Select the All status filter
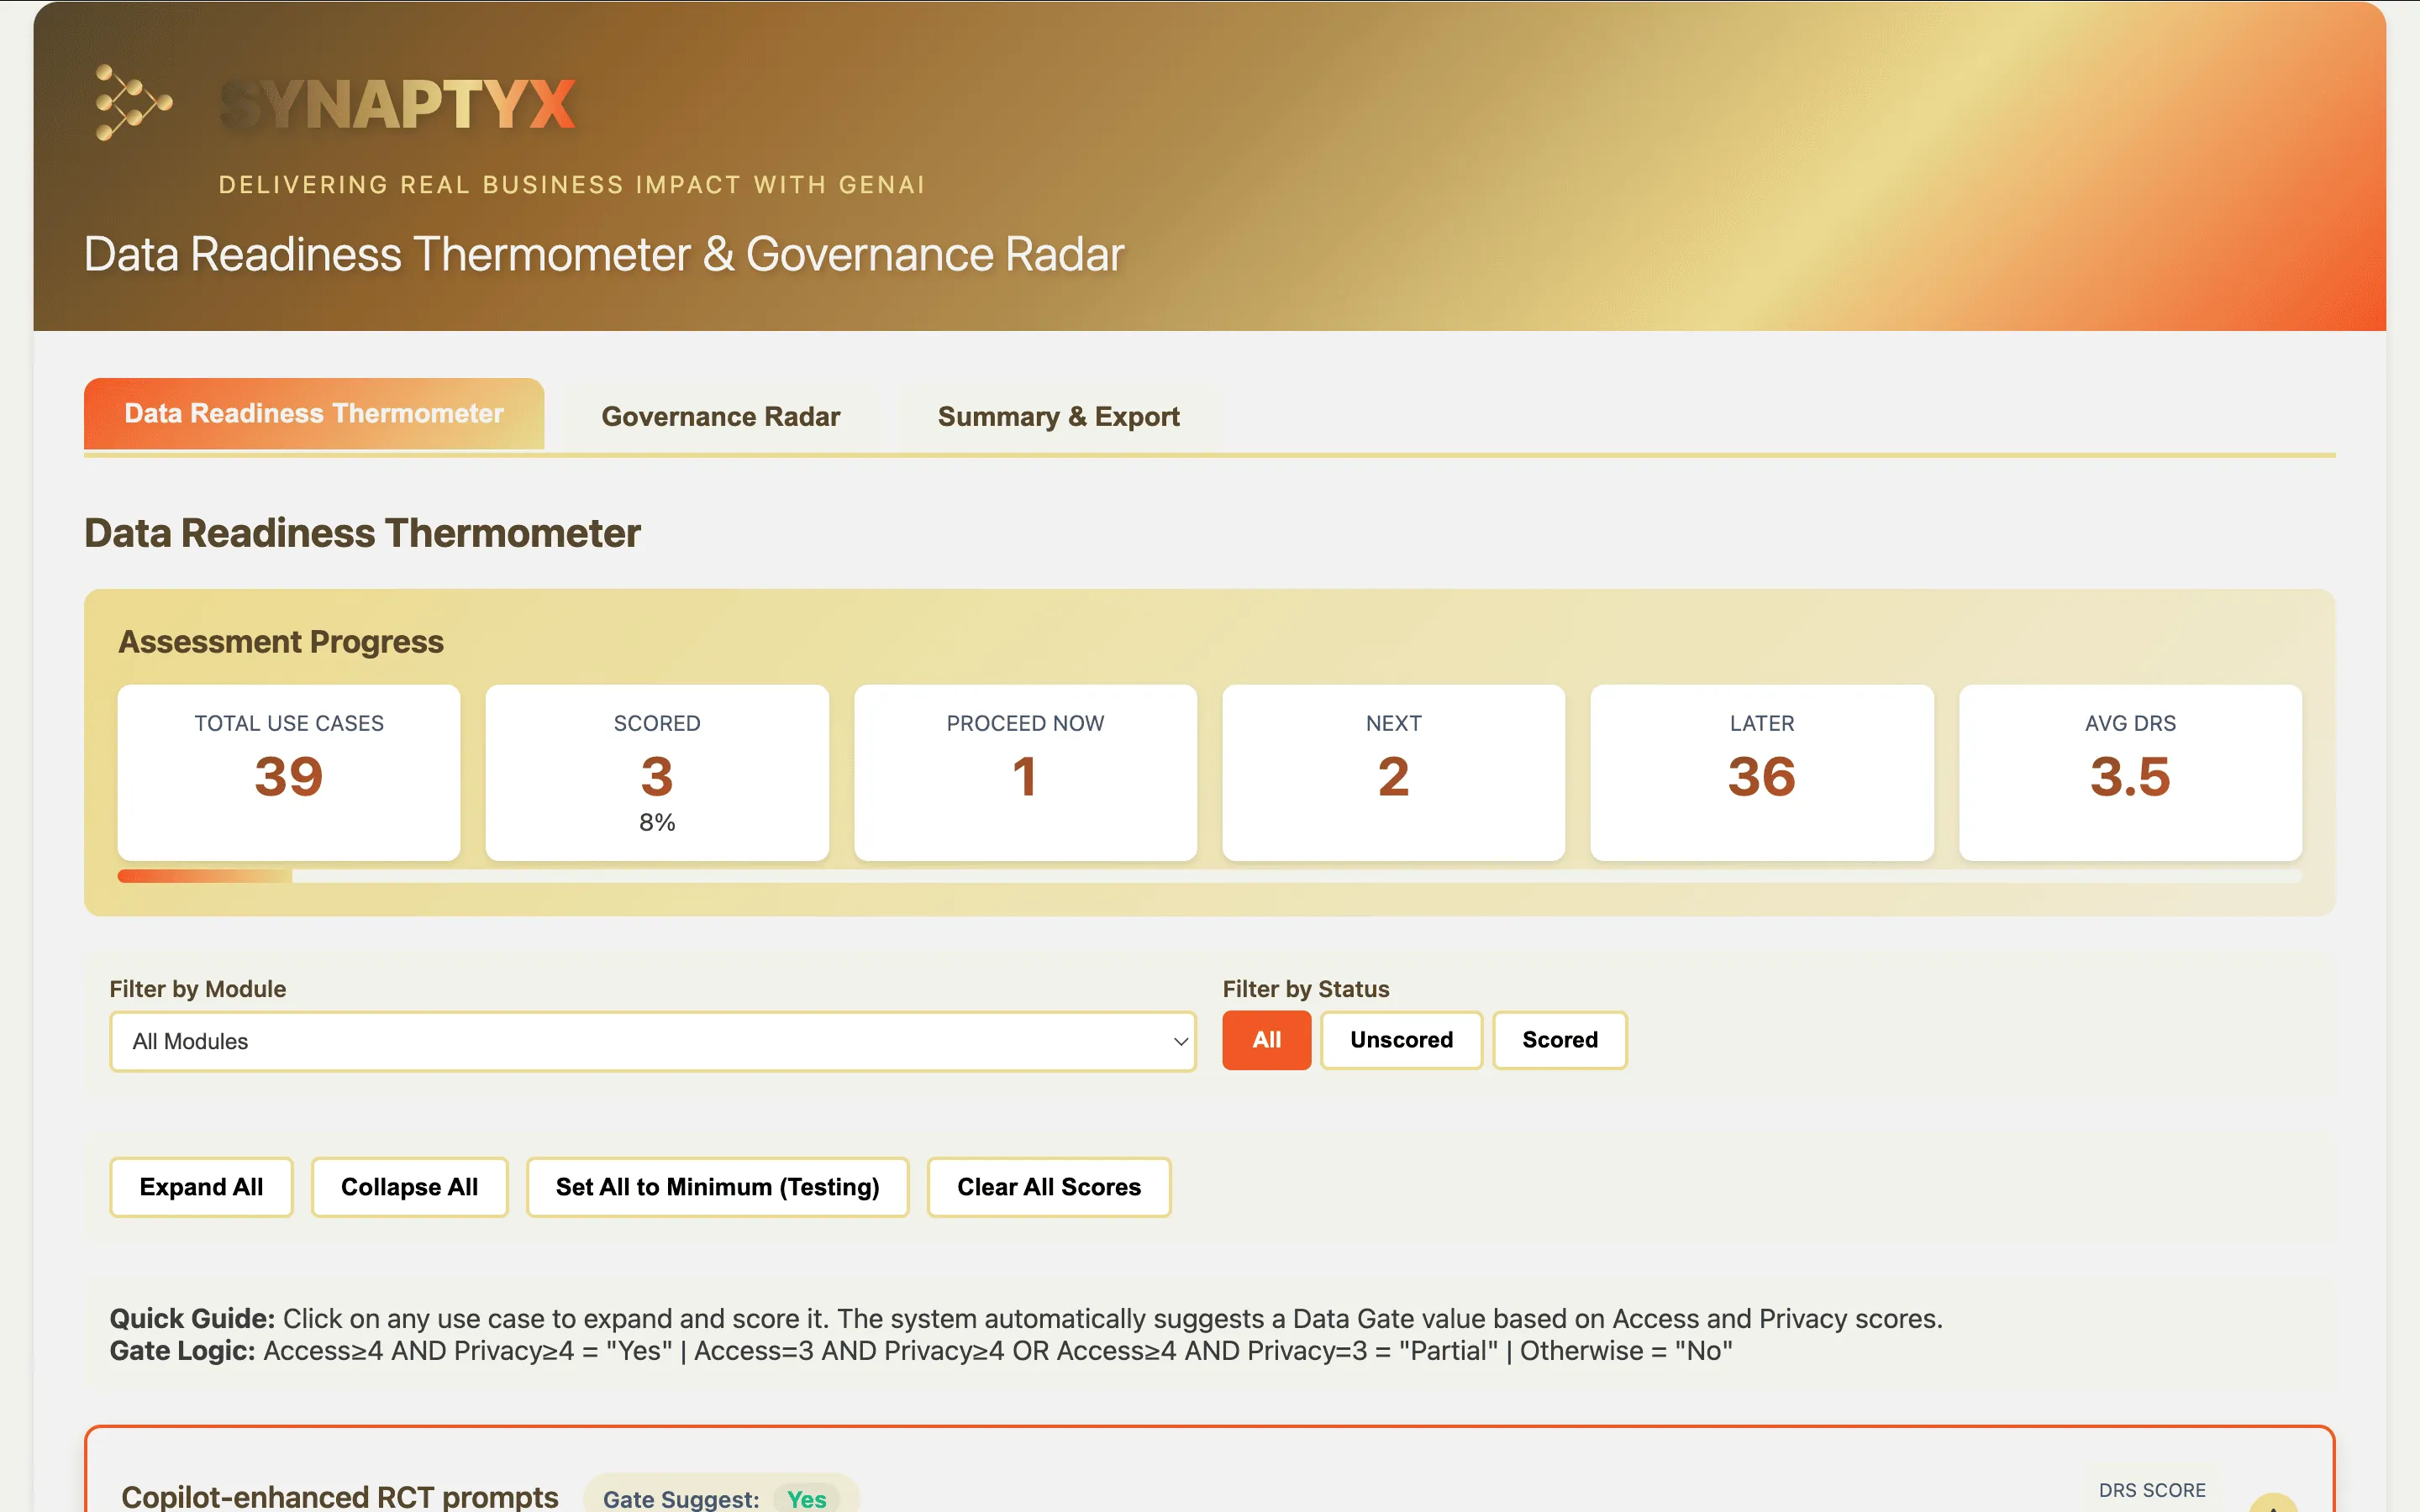The width and height of the screenshot is (2420, 1512). [x=1266, y=1040]
